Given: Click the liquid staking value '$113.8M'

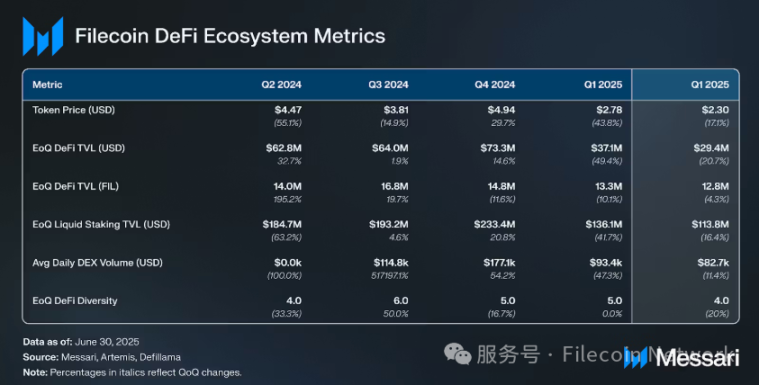Looking at the screenshot, I should tap(710, 225).
